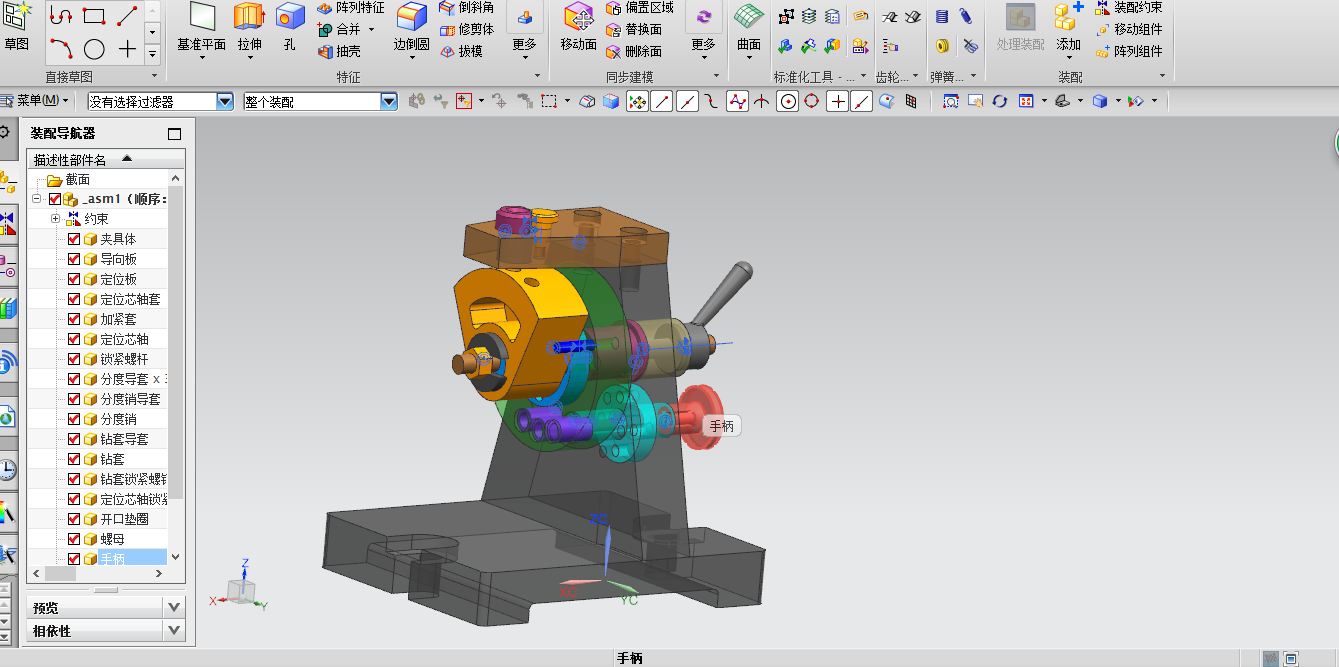The height and width of the screenshot is (667, 1339).
Task: Open the selection filter dropdown (没有选择过滤器)
Action: click(224, 101)
